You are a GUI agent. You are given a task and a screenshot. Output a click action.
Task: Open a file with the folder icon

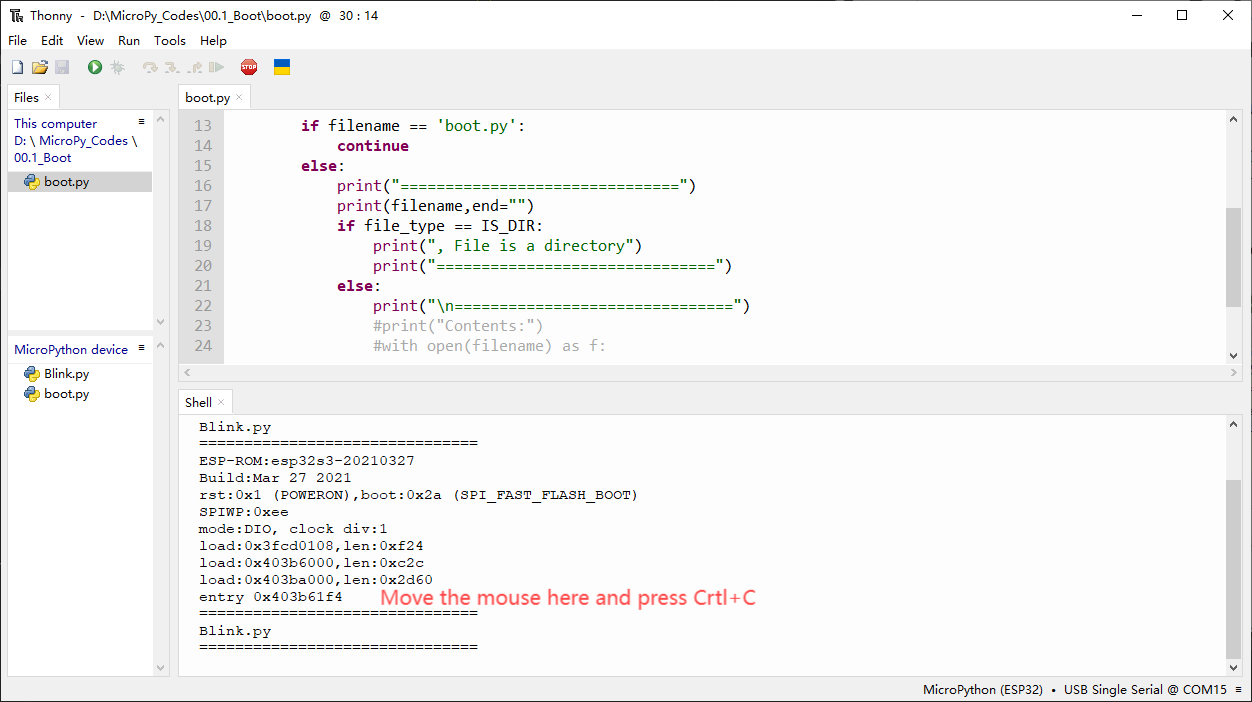point(40,67)
